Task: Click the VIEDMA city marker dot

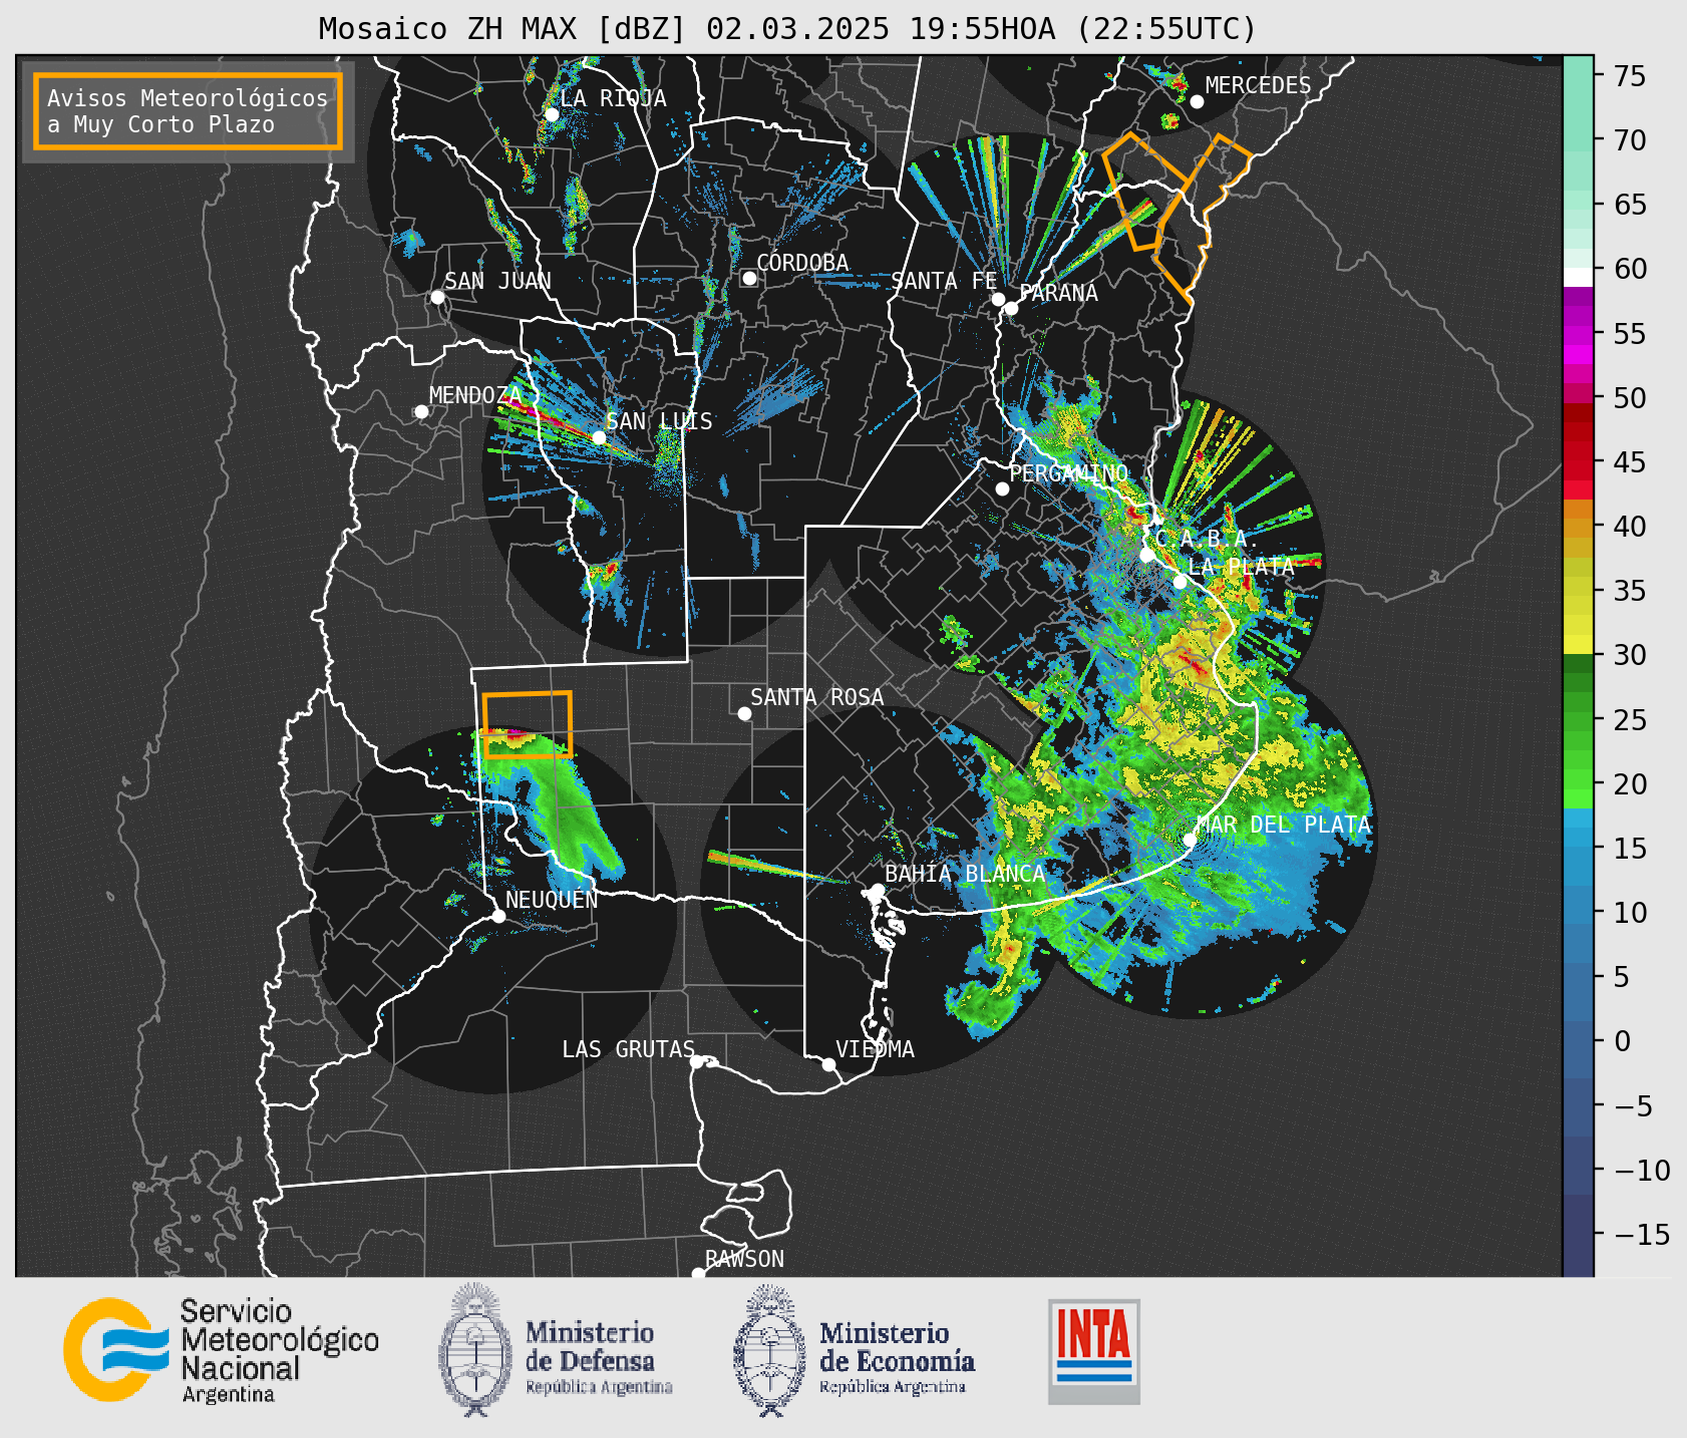Action: 828,1064
